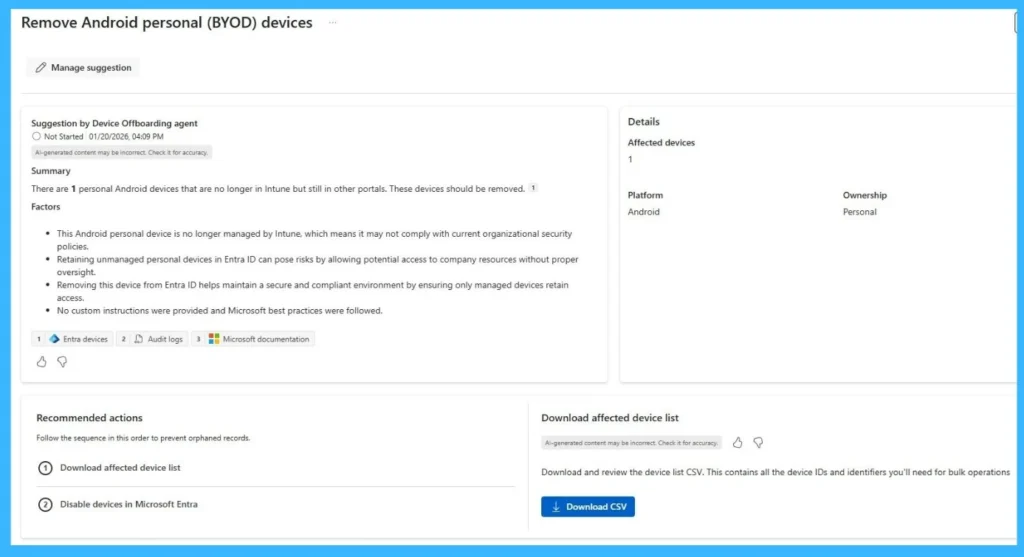Click the Ownership value Personal
This screenshot has height=557, width=1024.
pyautogui.click(x=859, y=212)
